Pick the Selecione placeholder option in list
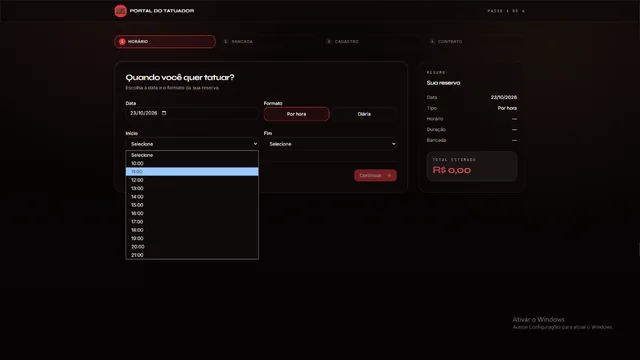 coord(192,155)
